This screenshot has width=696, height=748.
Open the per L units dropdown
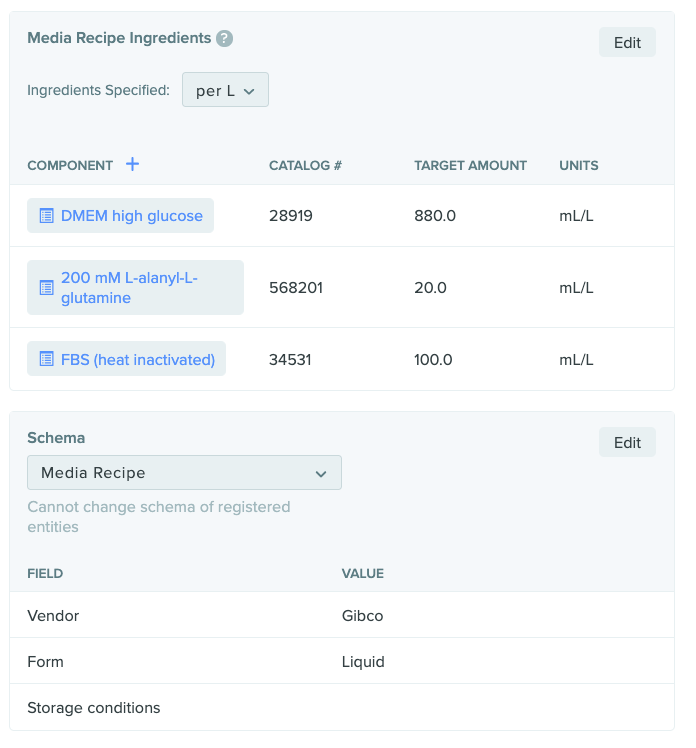[x=225, y=90]
